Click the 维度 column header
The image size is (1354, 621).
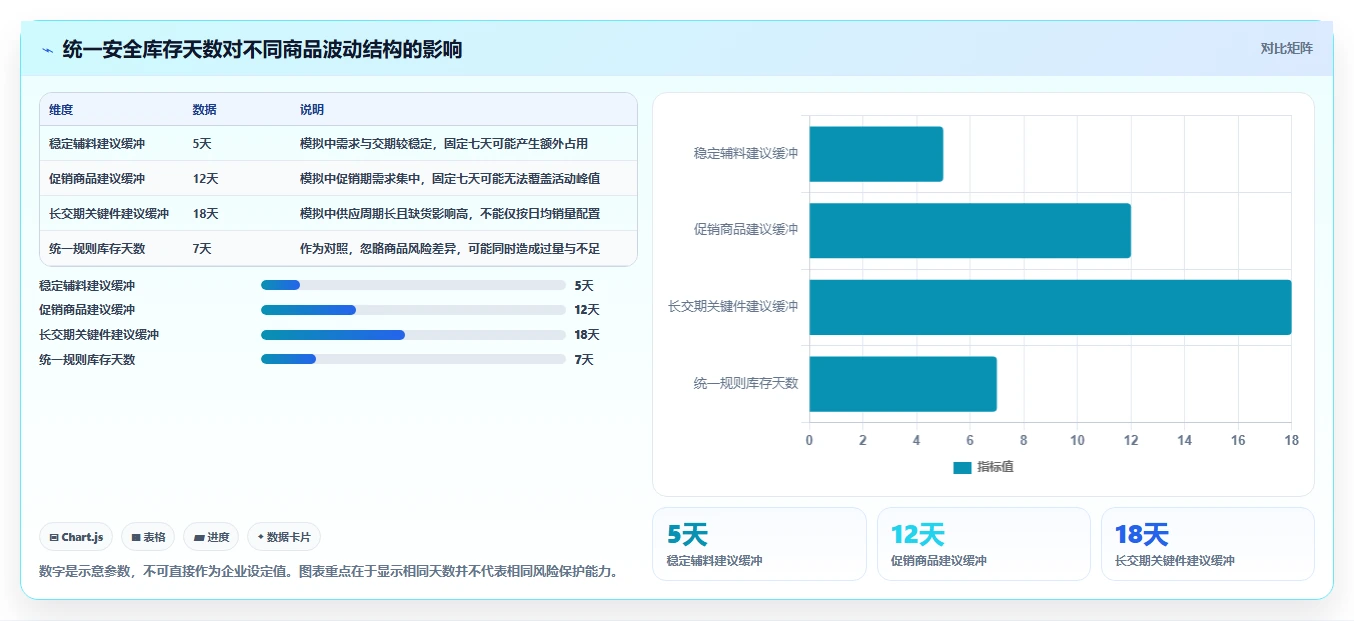tap(61, 110)
